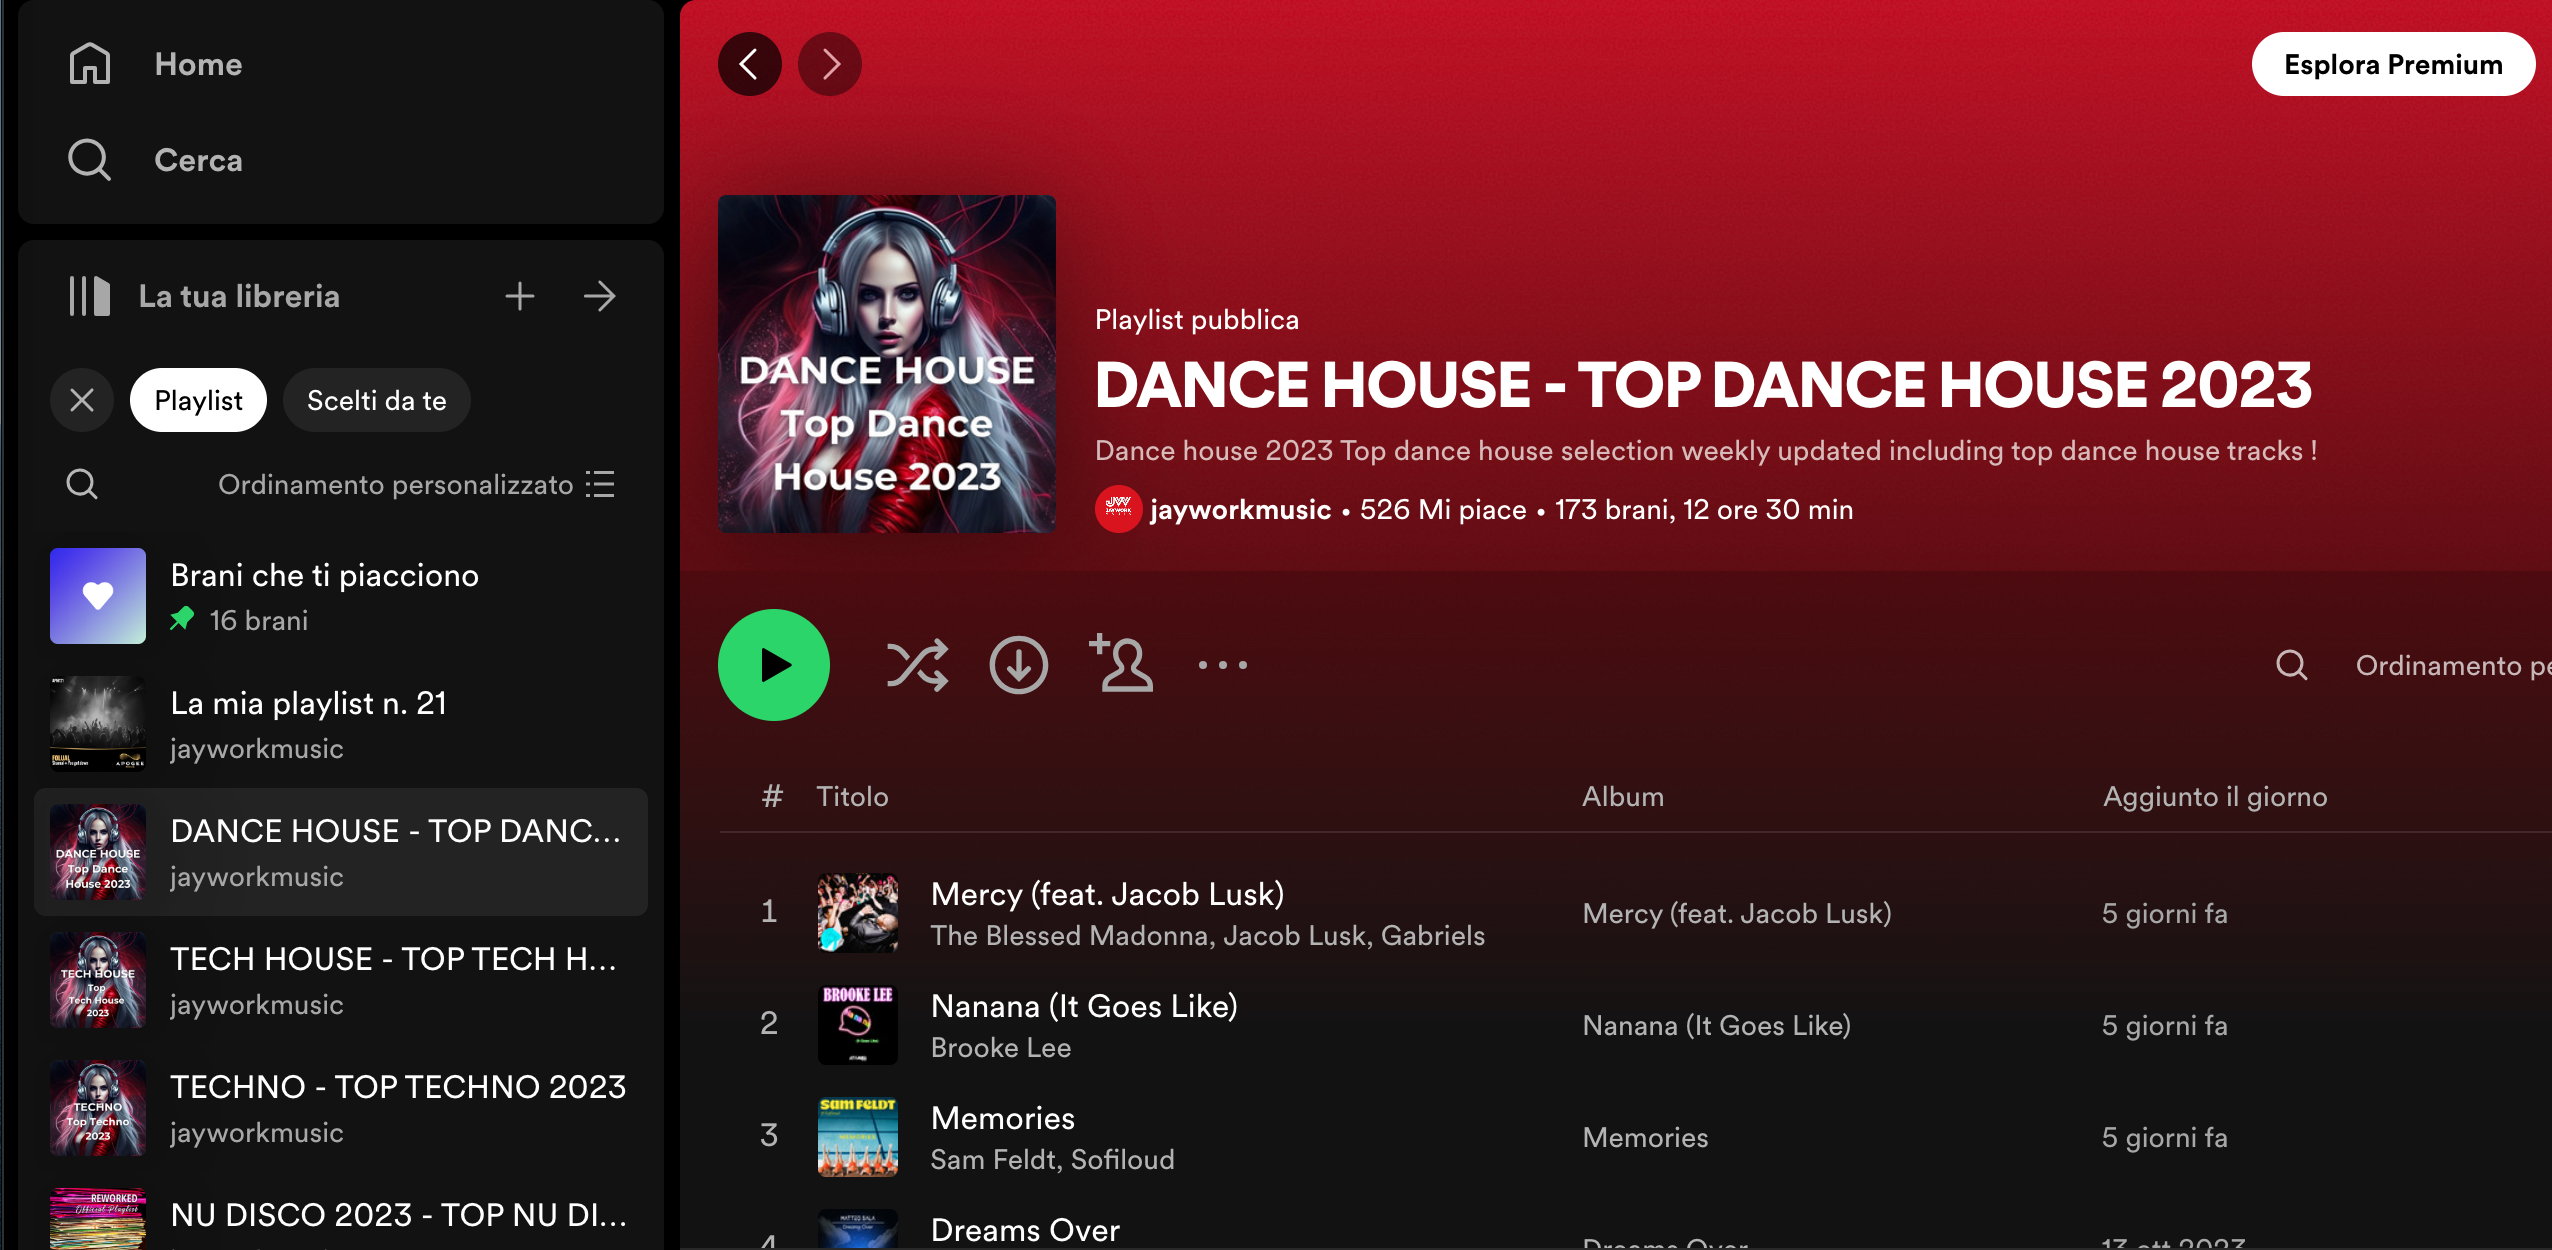Click Esplora Premium button
Viewport: 2552px width, 1250px height.
click(x=2393, y=64)
